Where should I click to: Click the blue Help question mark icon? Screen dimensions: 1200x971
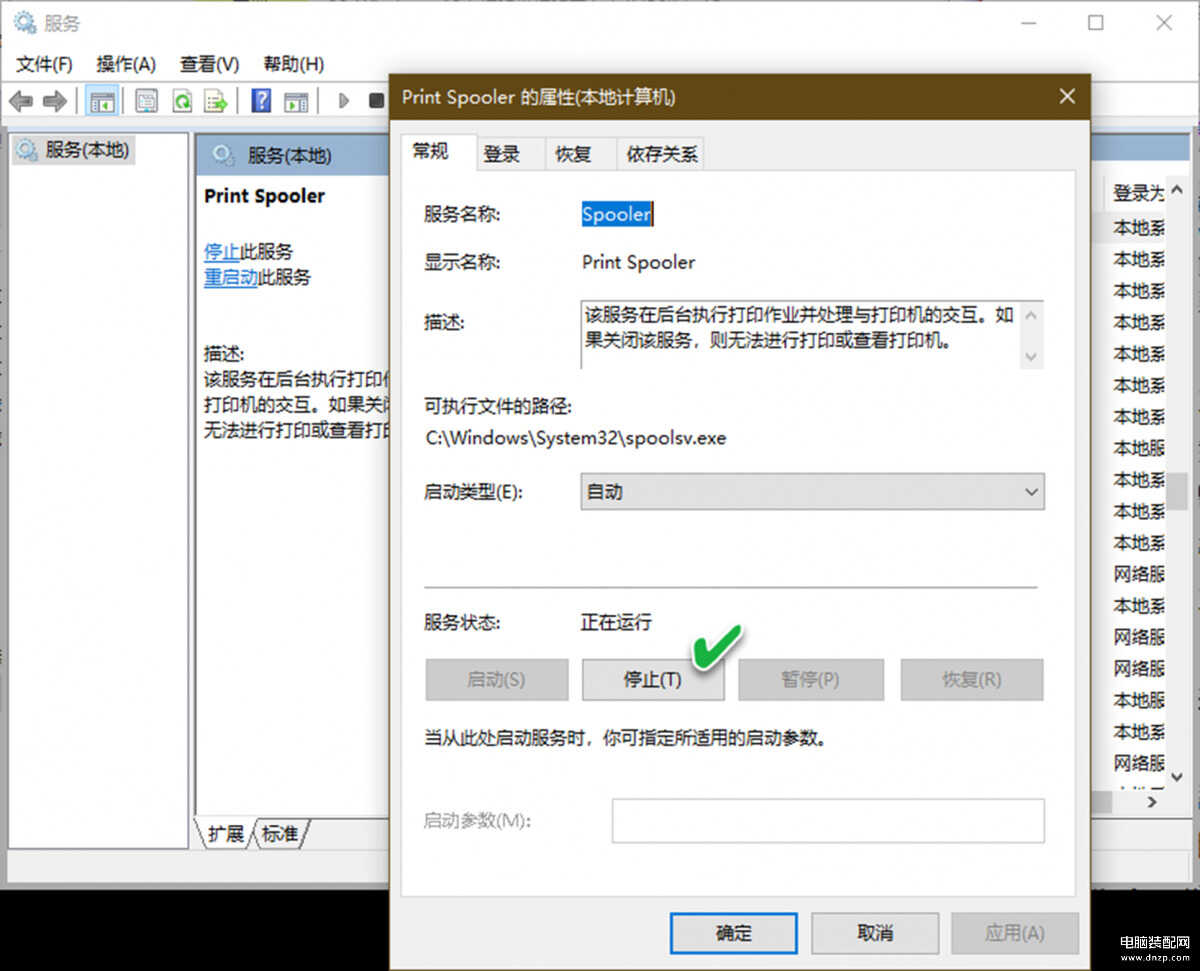[x=261, y=101]
